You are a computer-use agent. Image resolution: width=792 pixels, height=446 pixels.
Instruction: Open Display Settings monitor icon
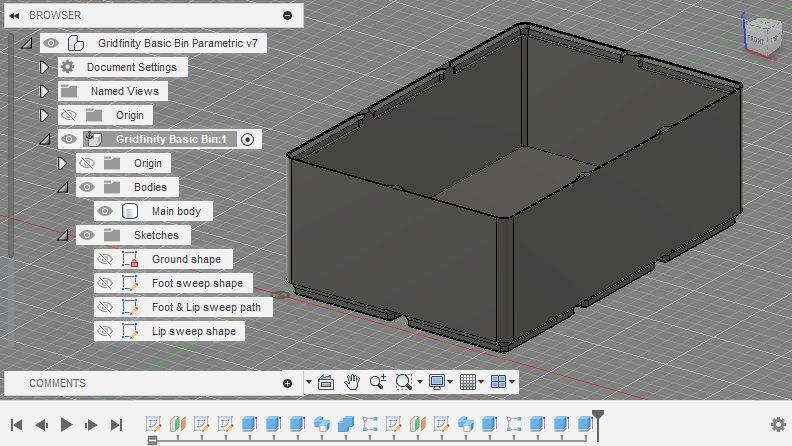(436, 382)
